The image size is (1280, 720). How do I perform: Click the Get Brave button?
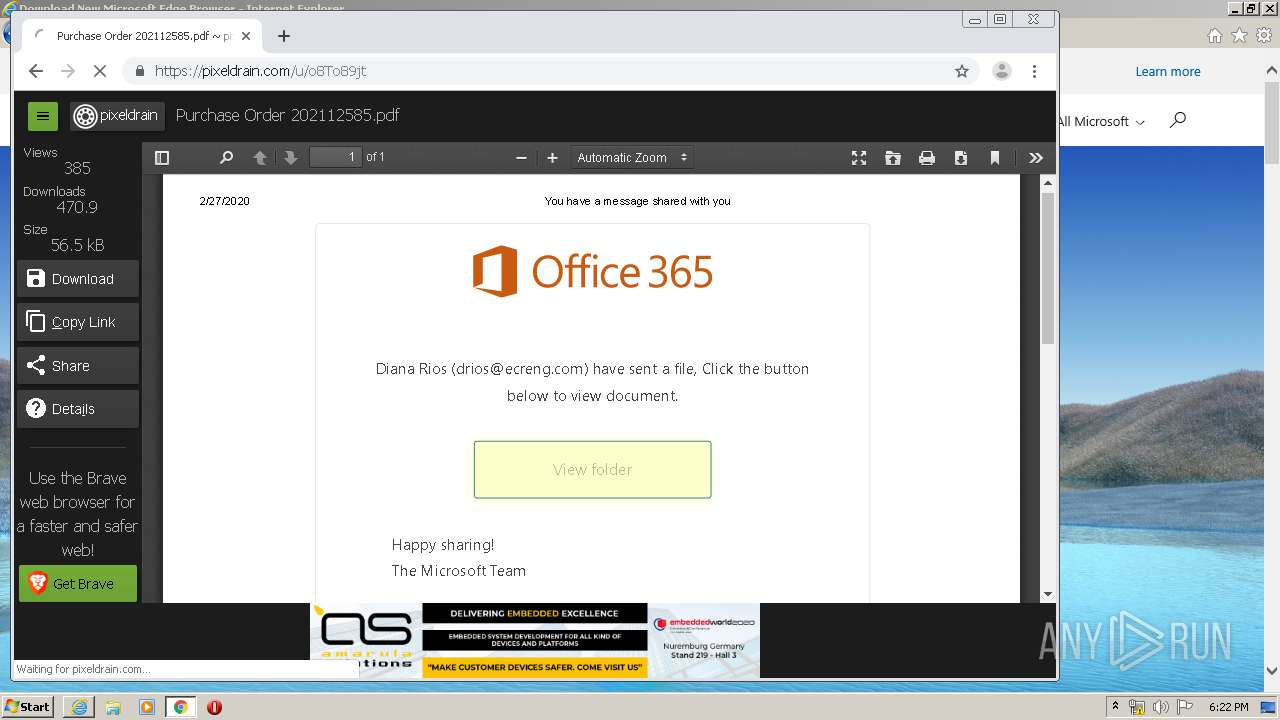[x=78, y=584]
